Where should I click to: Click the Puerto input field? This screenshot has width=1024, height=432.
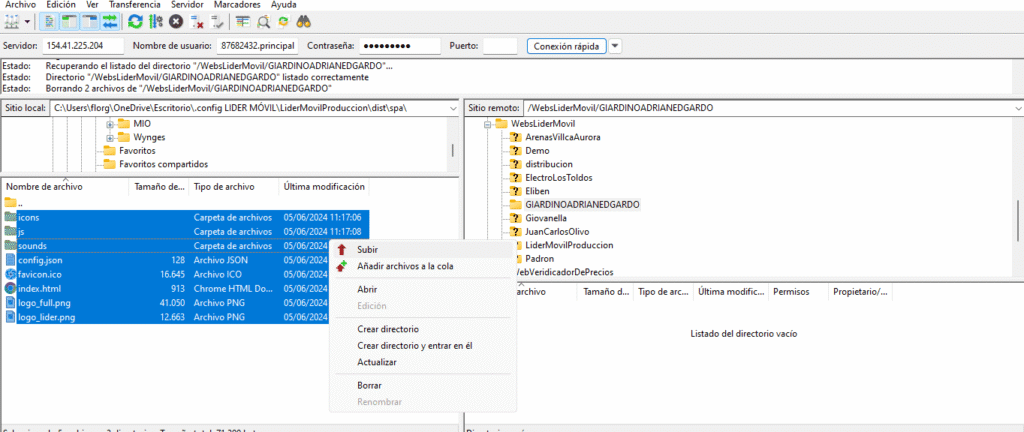pyautogui.click(x=500, y=46)
